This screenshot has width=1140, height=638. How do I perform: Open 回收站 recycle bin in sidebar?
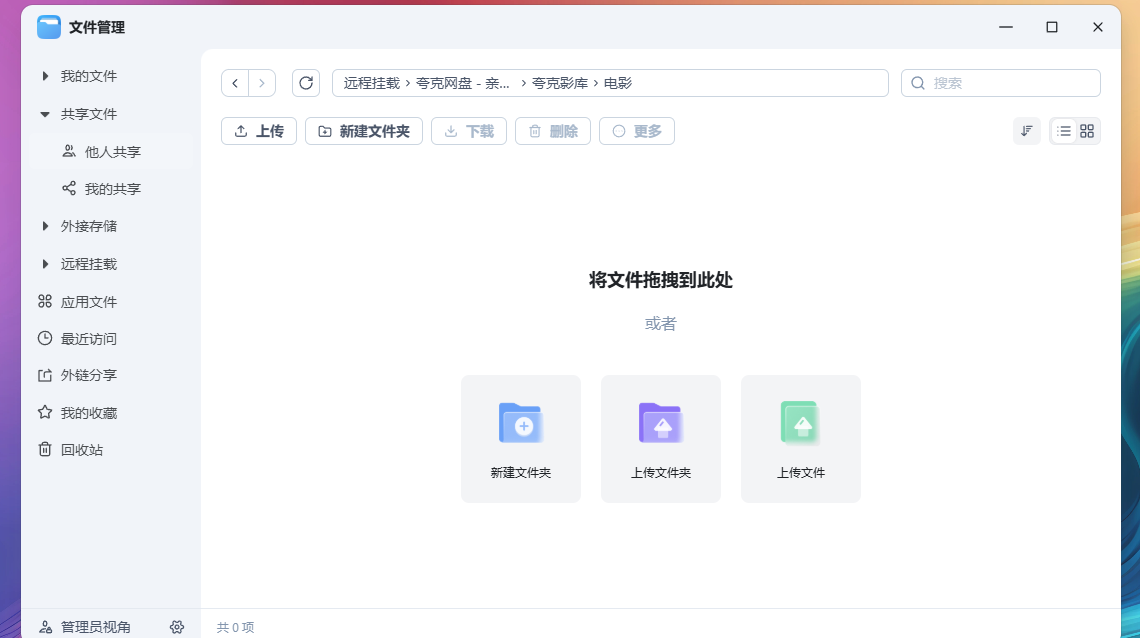82,450
